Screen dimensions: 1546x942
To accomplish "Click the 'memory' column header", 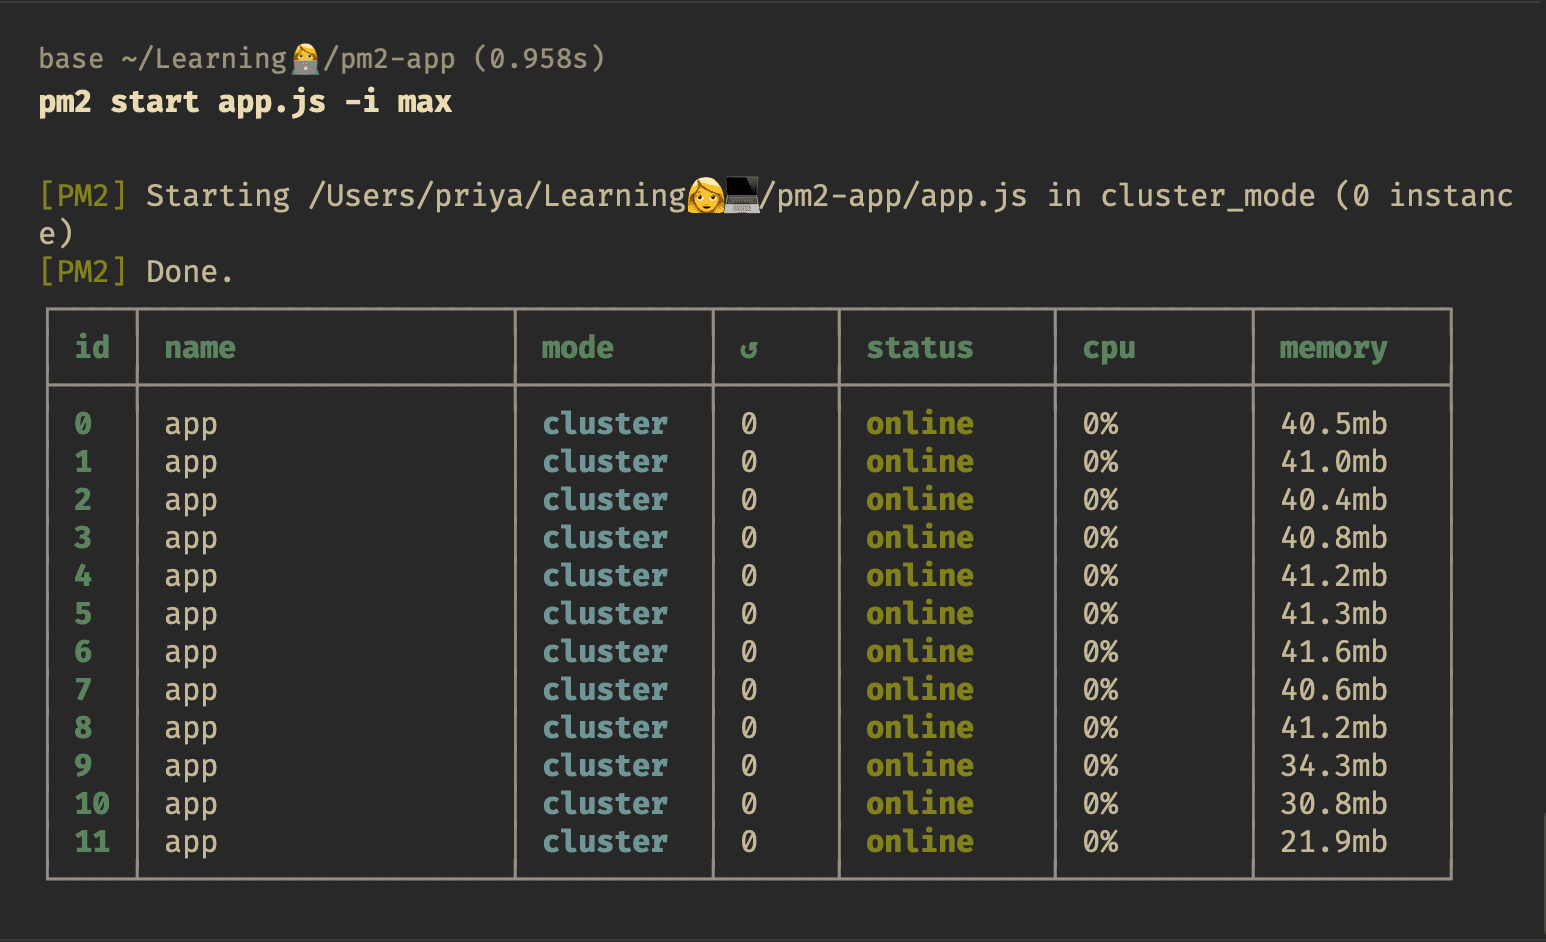I will [1334, 349].
